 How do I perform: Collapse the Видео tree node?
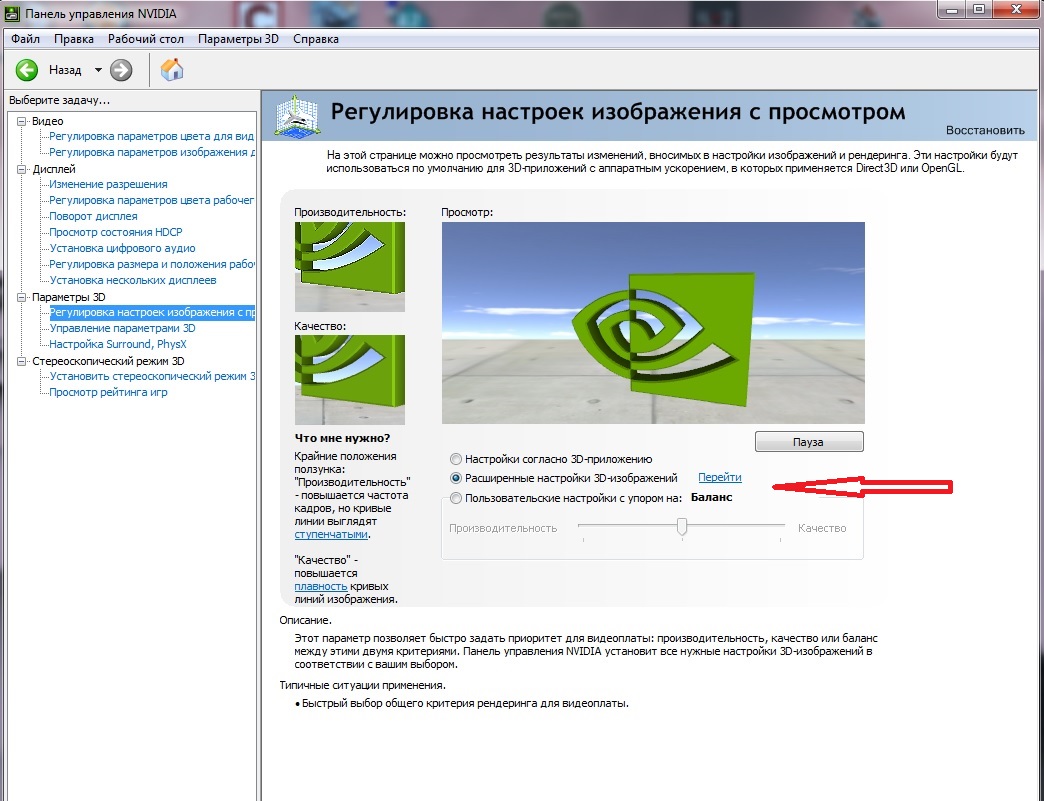pyautogui.click(x=21, y=121)
